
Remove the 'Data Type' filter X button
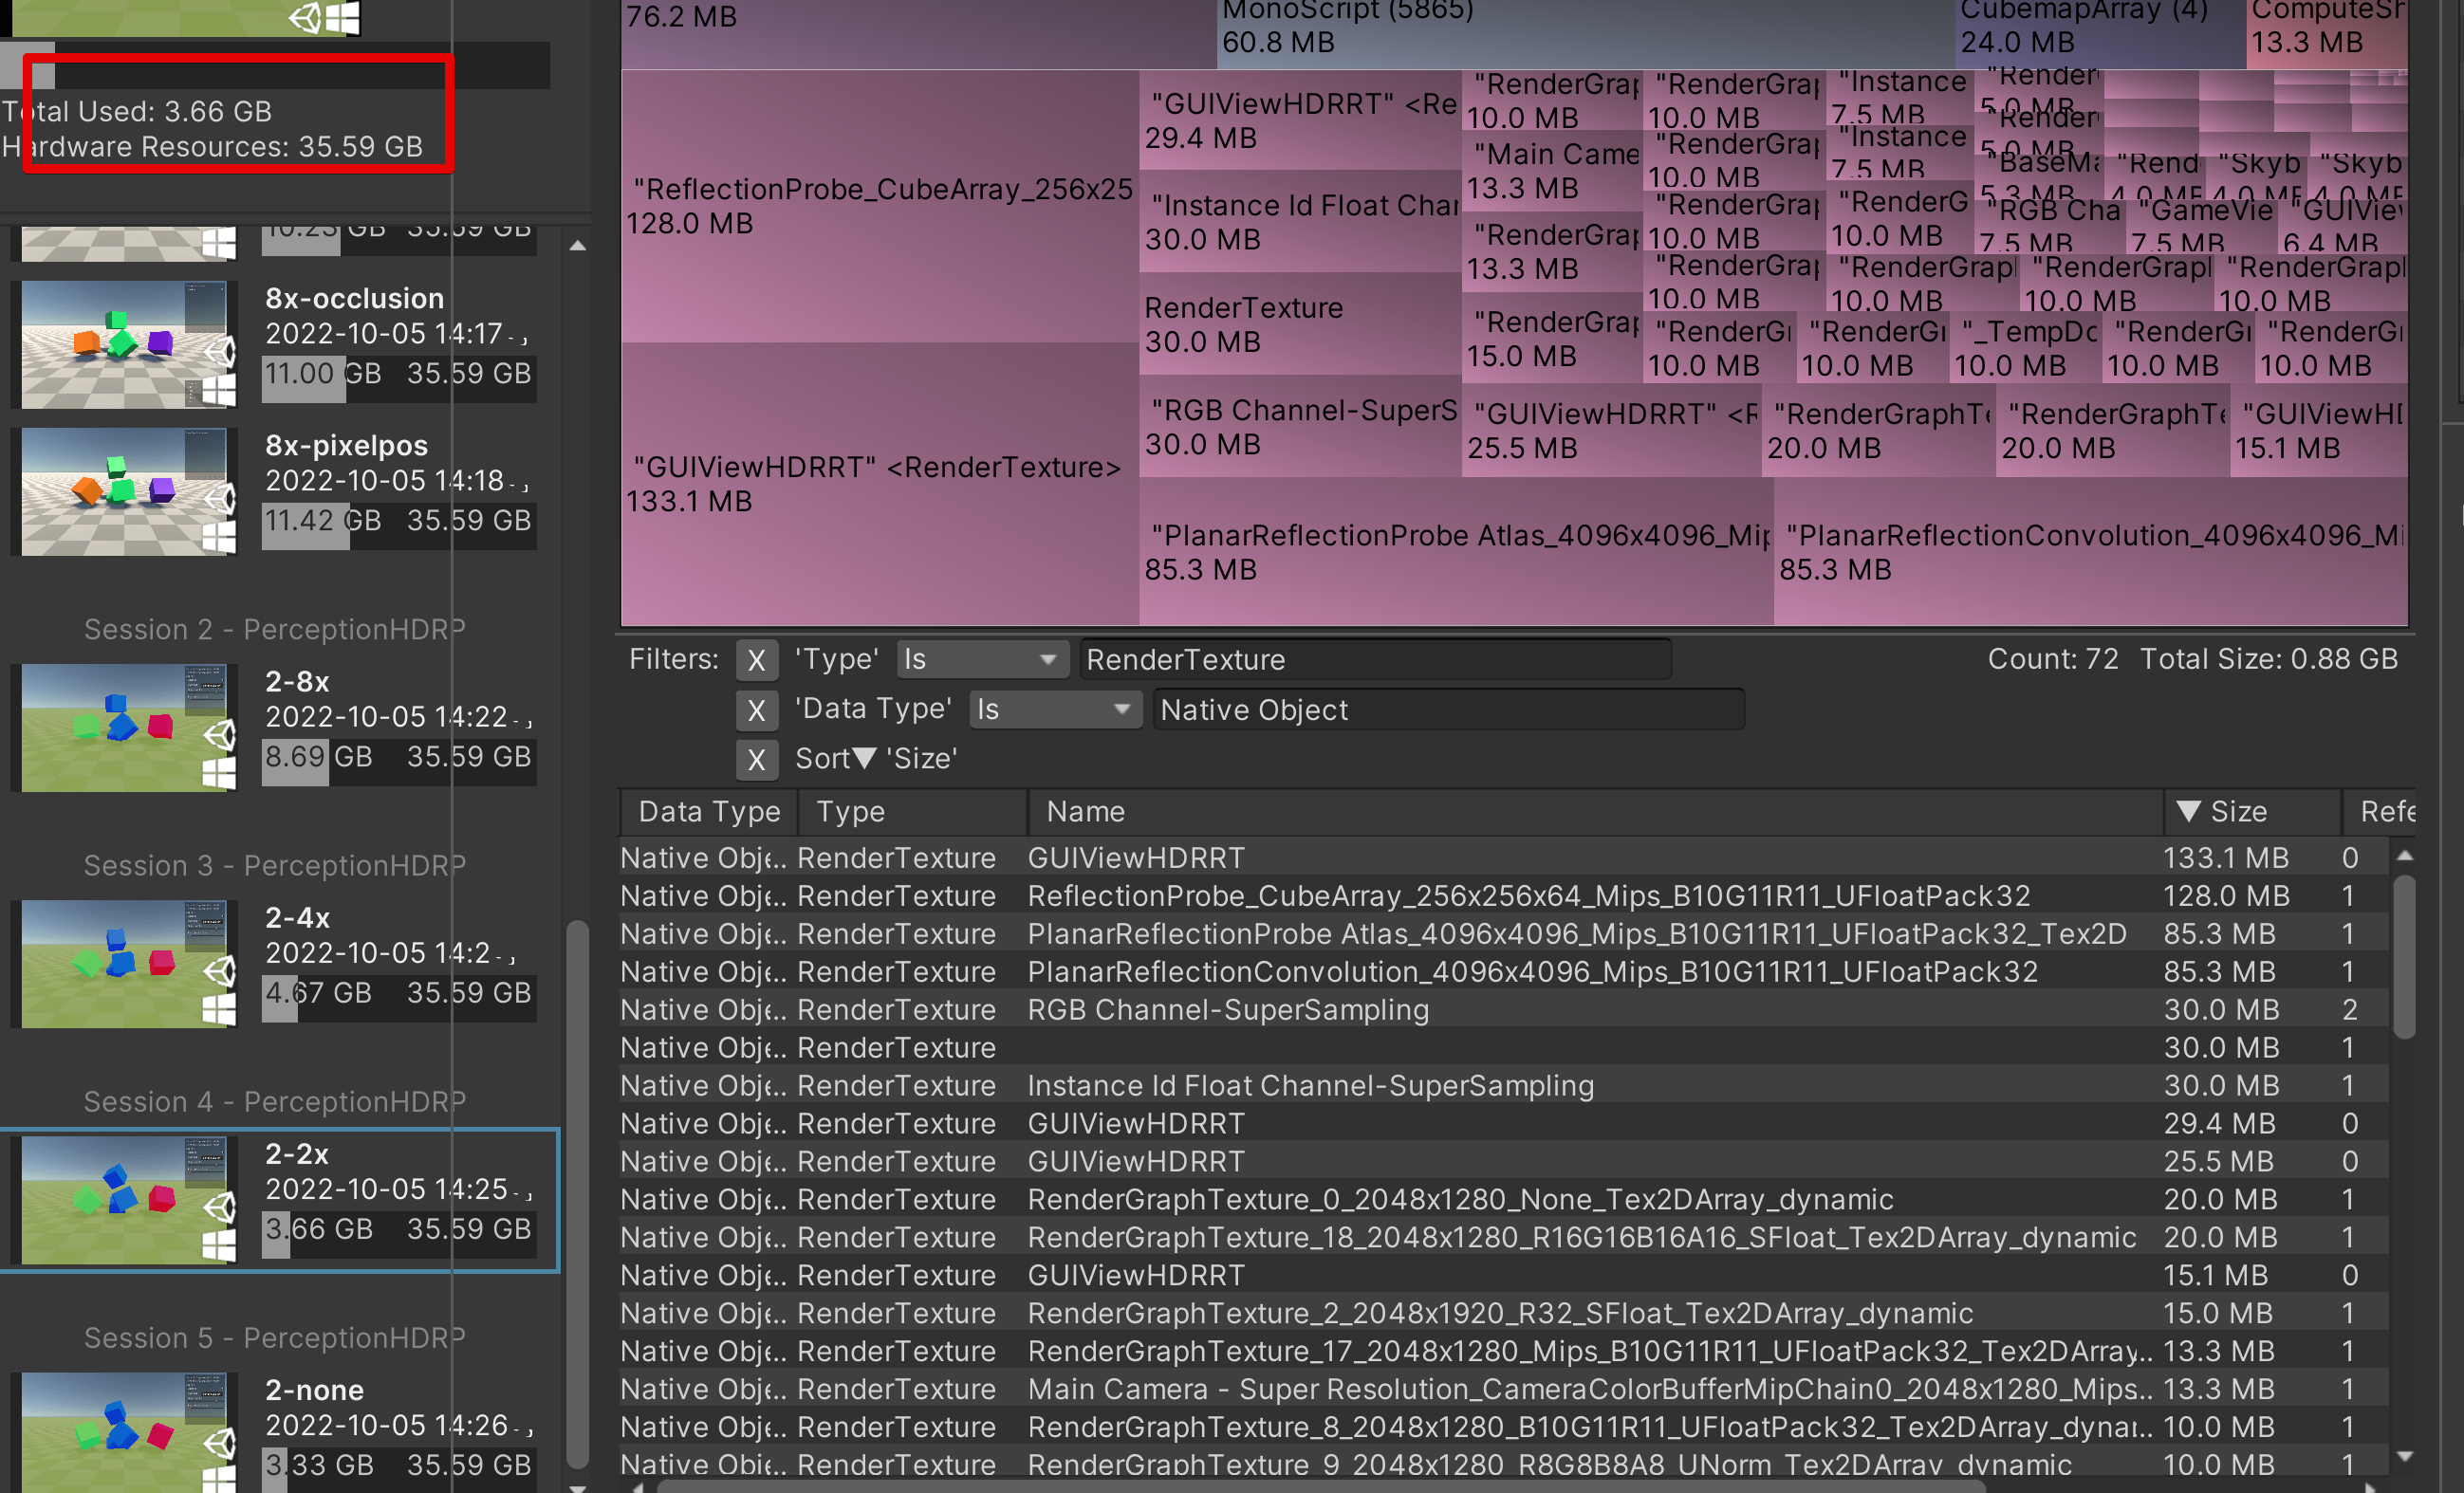756,710
